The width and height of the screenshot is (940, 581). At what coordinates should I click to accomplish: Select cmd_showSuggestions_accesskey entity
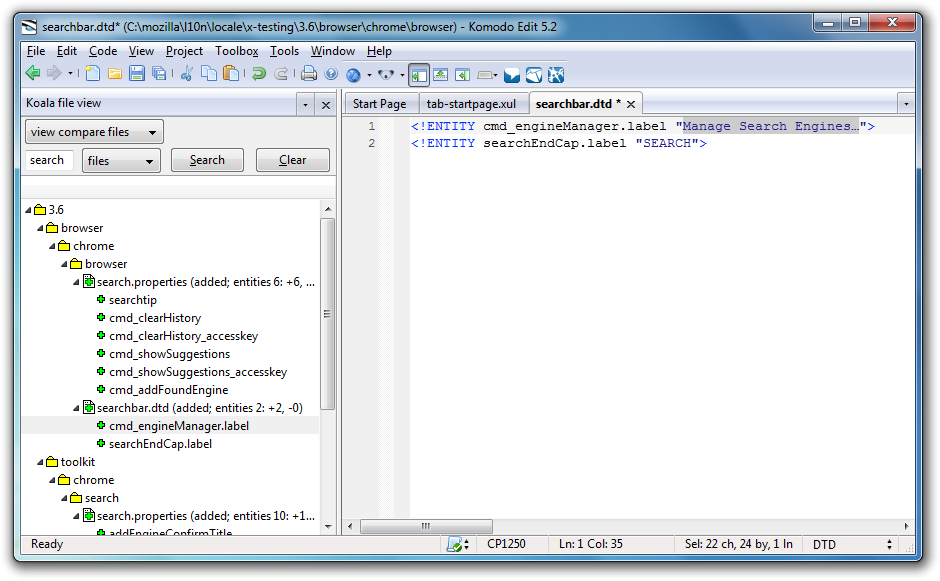[198, 372]
